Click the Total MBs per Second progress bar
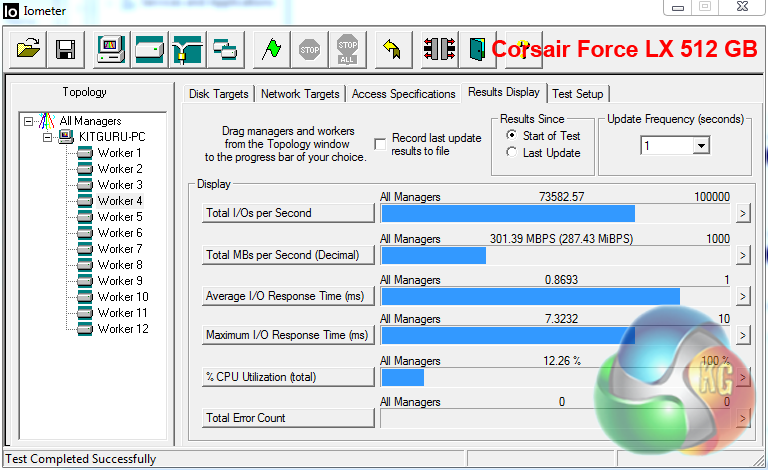Screen dimensions: 768x470 pos(556,256)
